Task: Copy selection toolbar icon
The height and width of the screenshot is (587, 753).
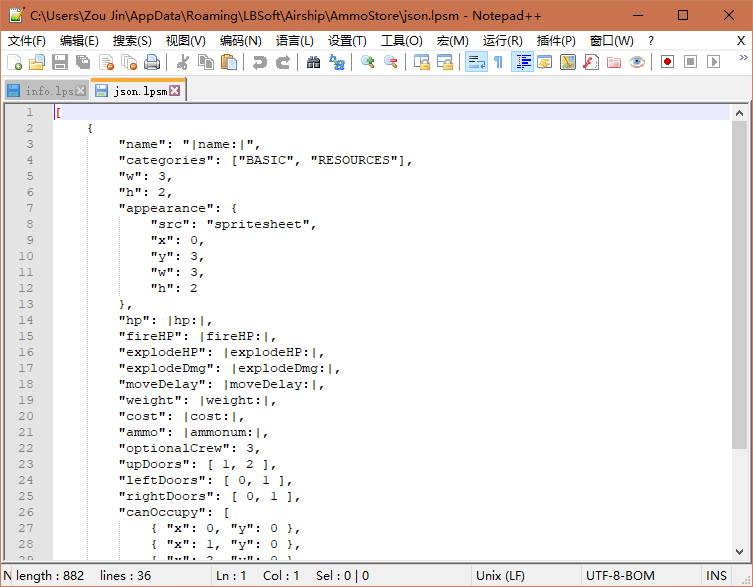Action: point(206,62)
